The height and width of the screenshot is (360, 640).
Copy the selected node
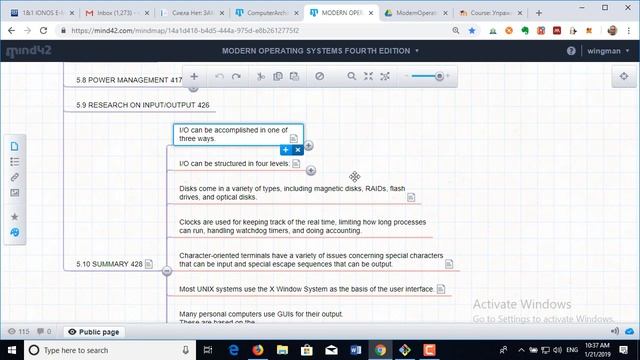278,76
